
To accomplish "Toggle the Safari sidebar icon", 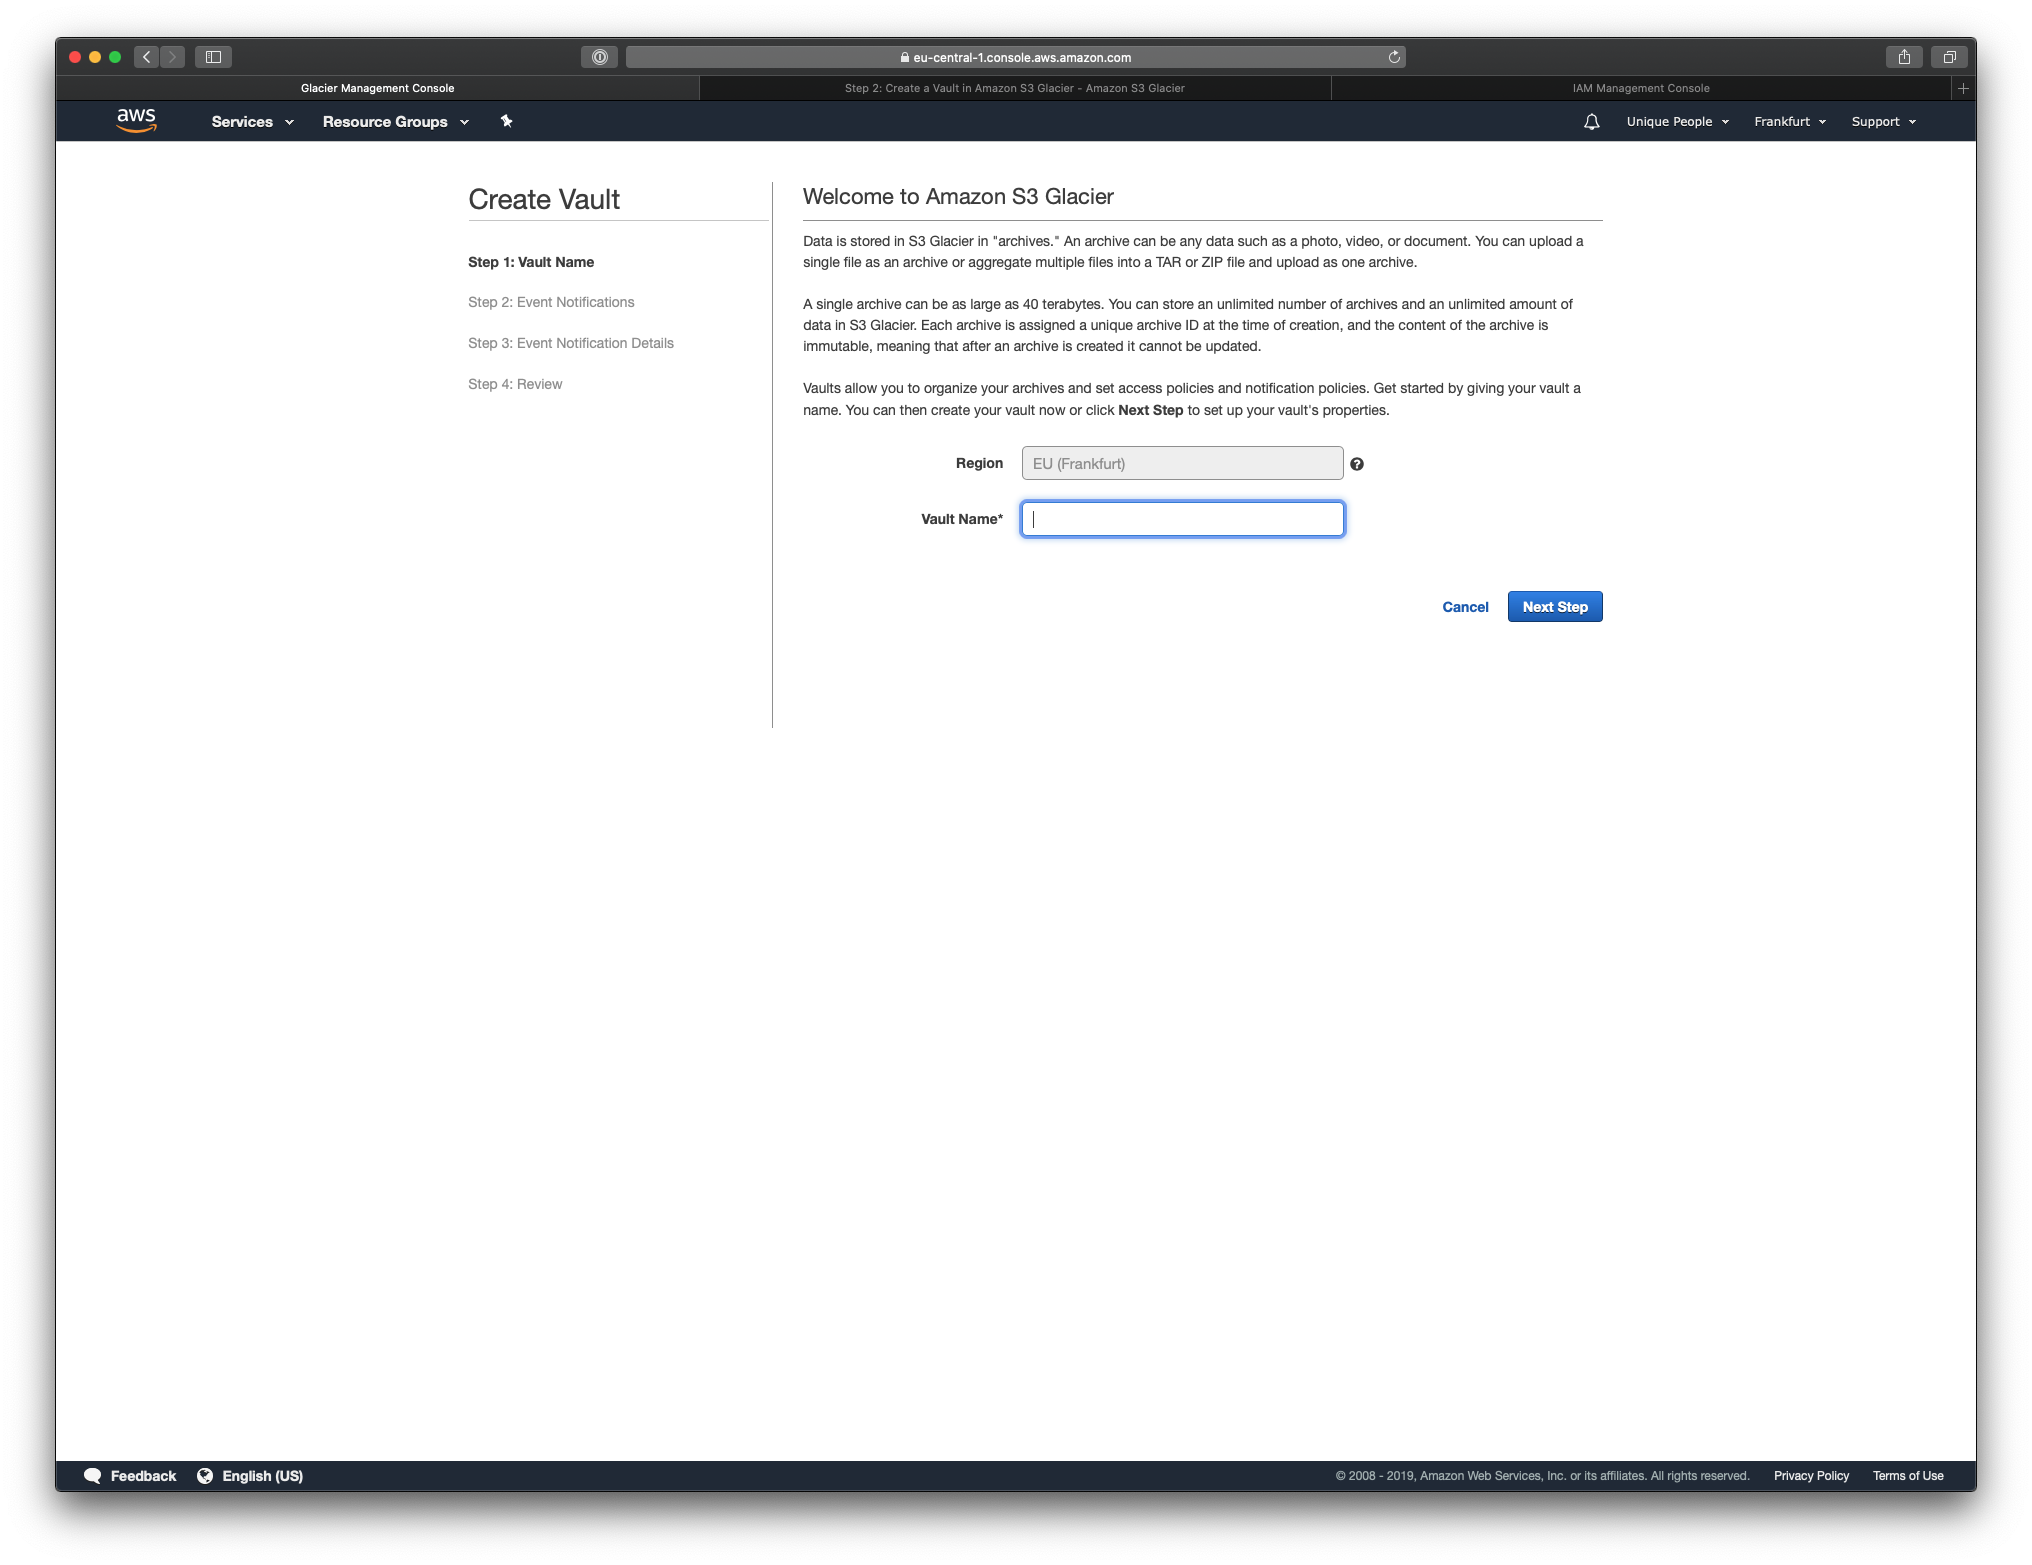I will coord(213,57).
